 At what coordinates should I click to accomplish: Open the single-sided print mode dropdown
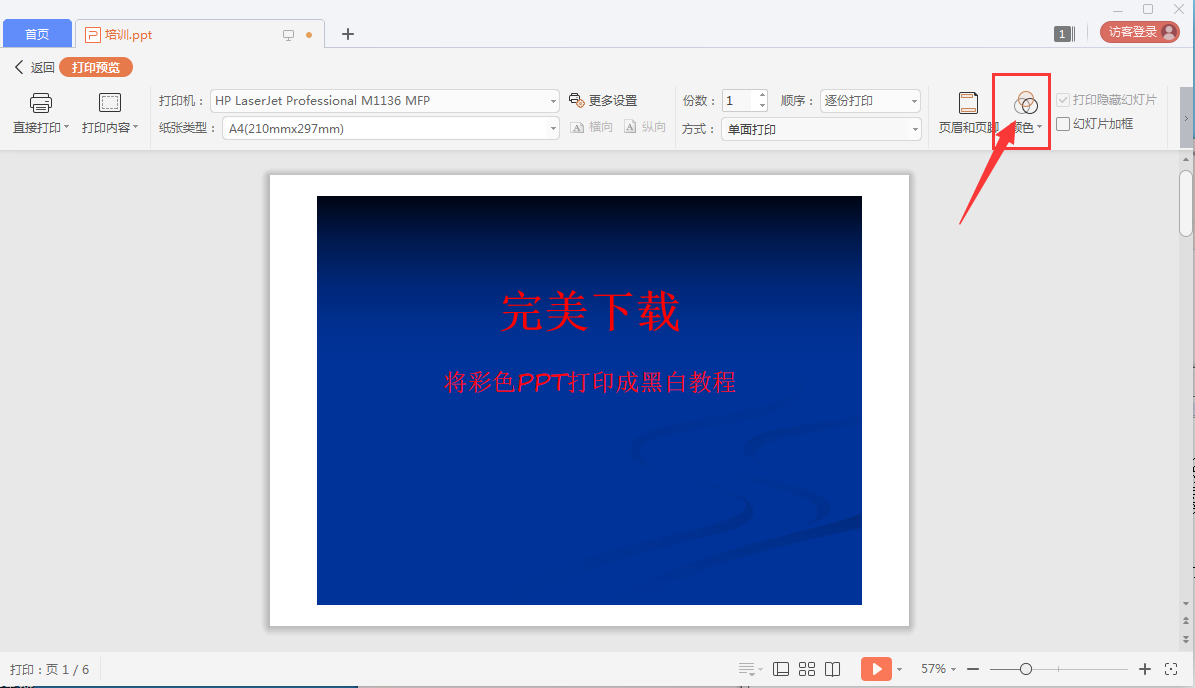point(914,129)
